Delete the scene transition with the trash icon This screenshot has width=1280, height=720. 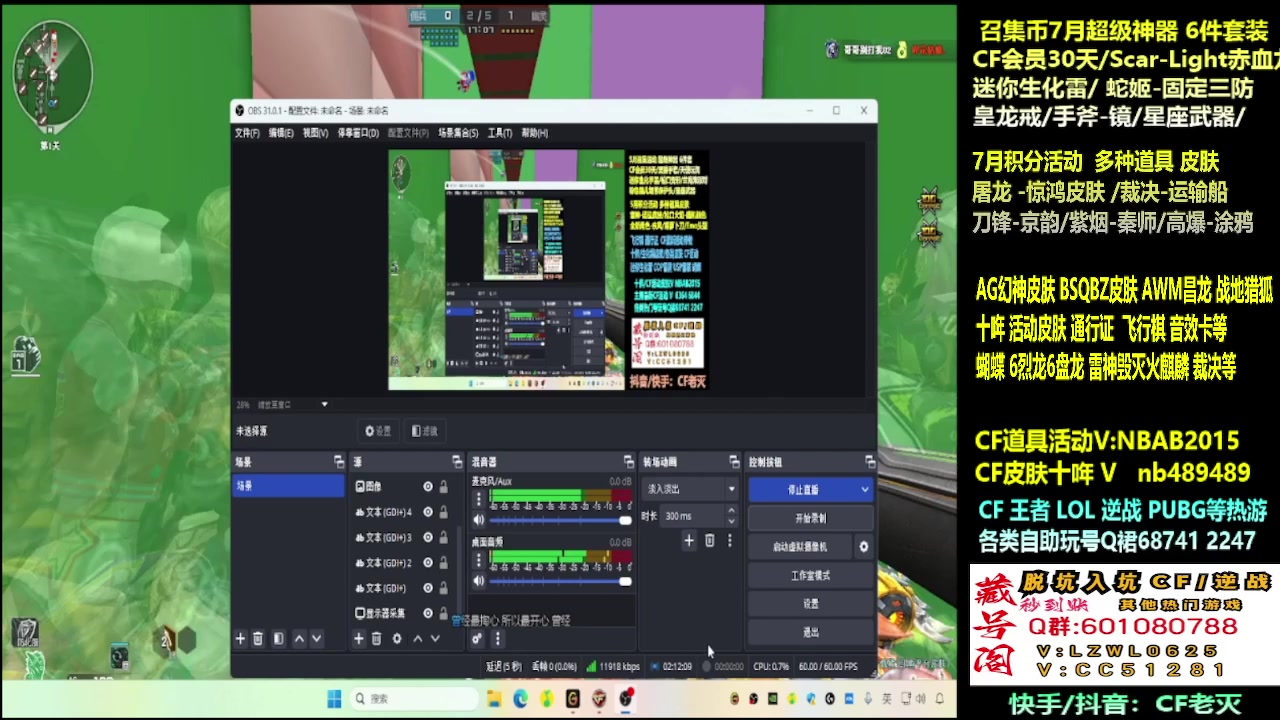coord(710,540)
